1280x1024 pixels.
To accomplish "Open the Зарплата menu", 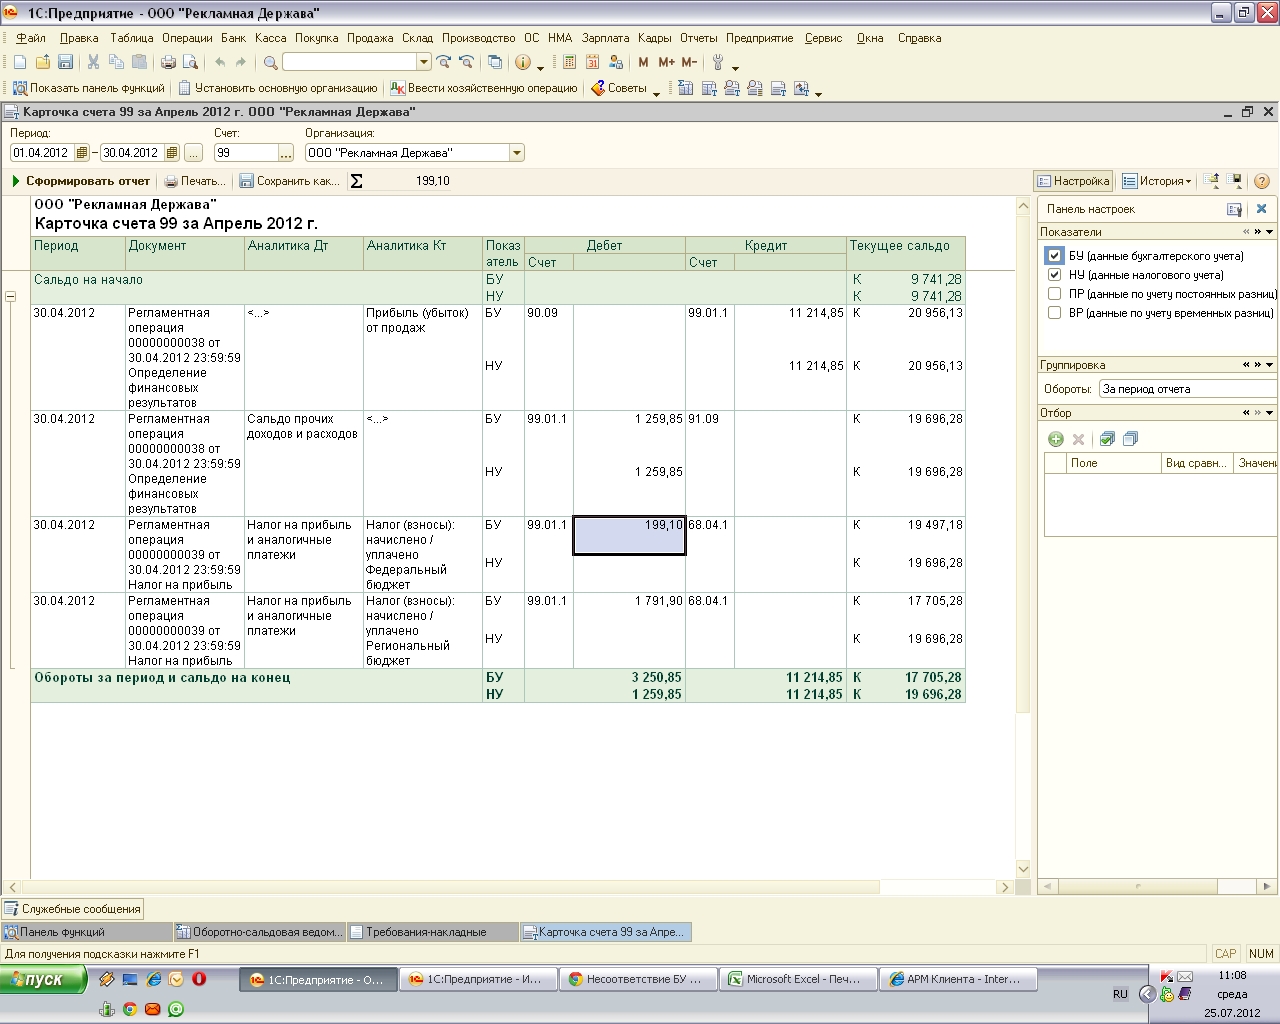I will 605,38.
